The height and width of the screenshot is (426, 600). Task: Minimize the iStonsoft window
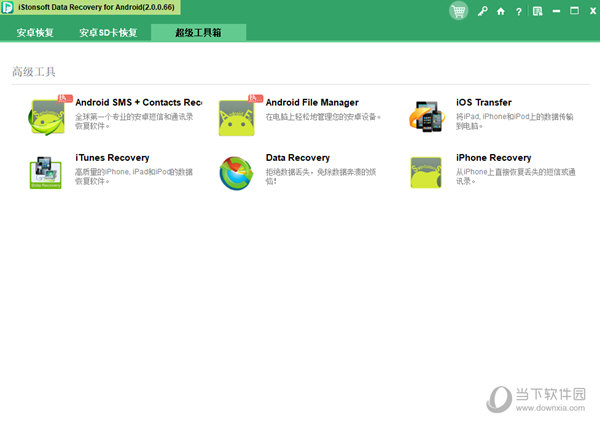[x=556, y=11]
